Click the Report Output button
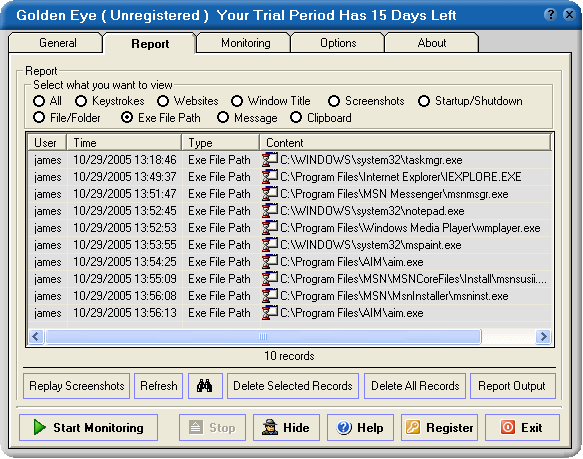The height and width of the screenshot is (459, 583). (513, 386)
